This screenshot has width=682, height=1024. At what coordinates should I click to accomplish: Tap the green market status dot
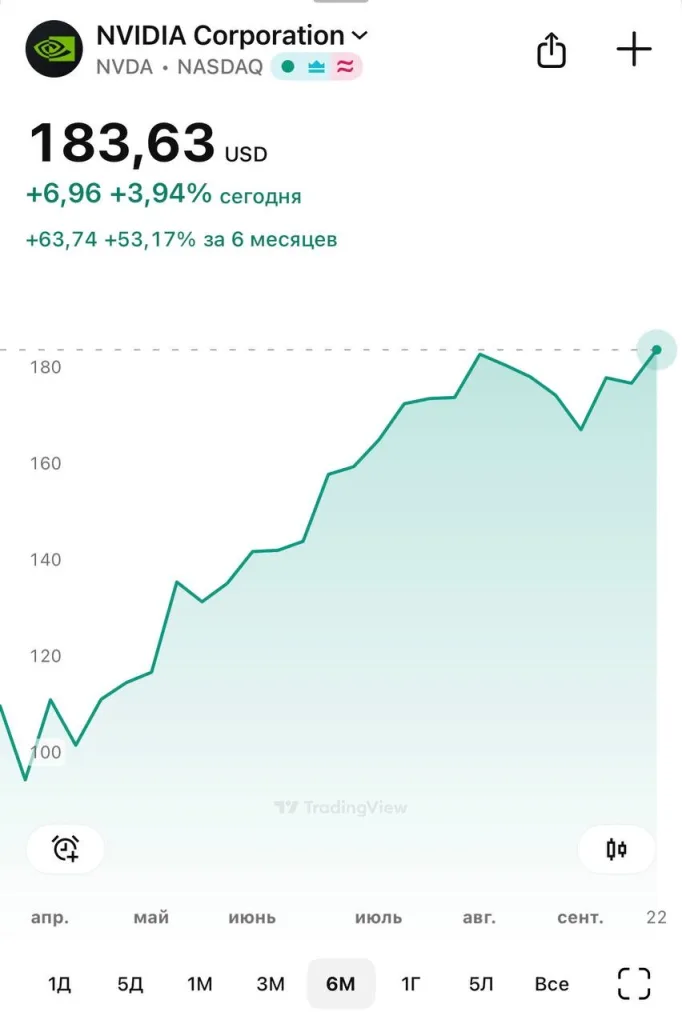pyautogui.click(x=288, y=67)
